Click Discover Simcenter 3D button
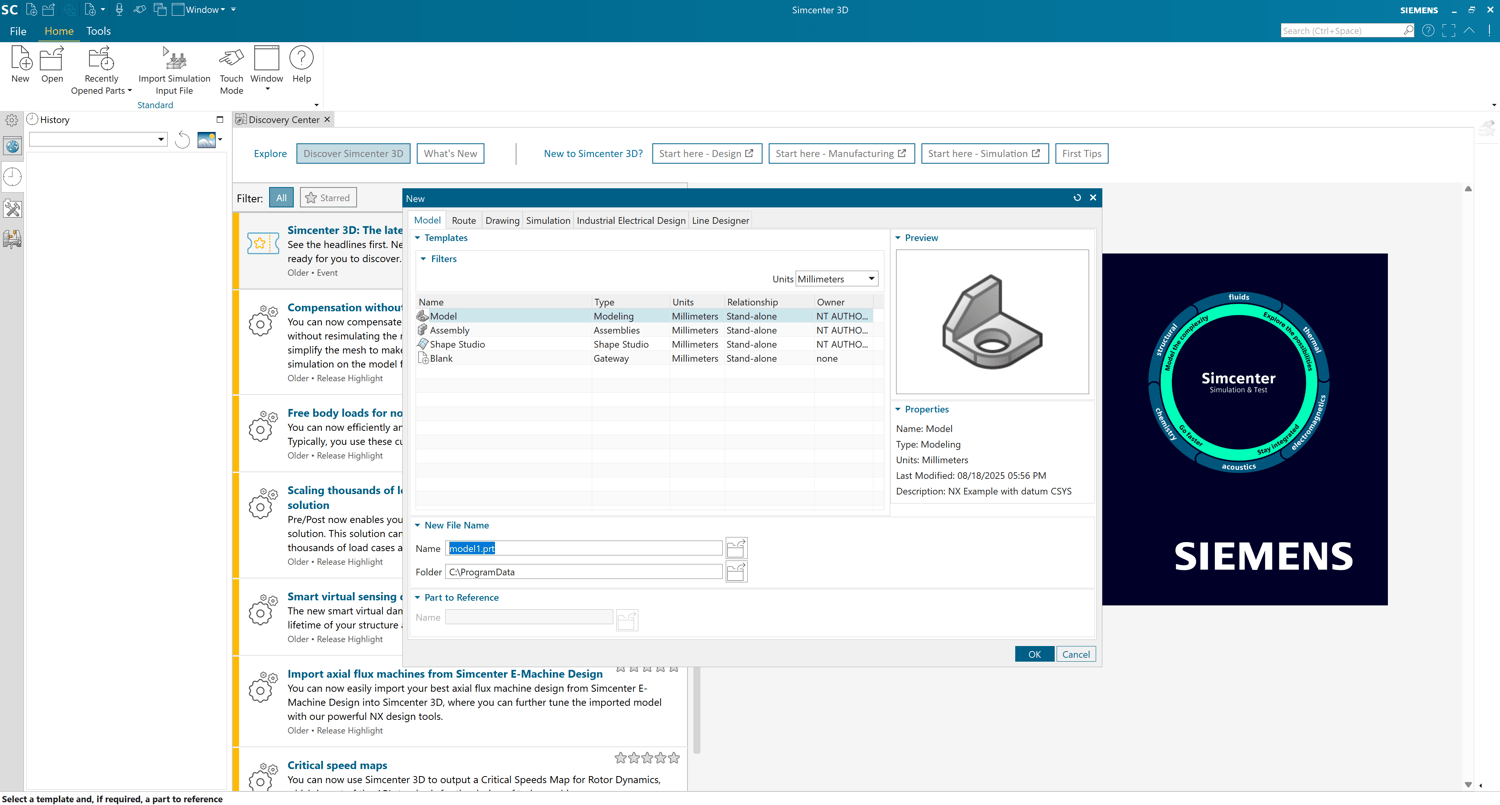The image size is (1500, 805). point(353,153)
